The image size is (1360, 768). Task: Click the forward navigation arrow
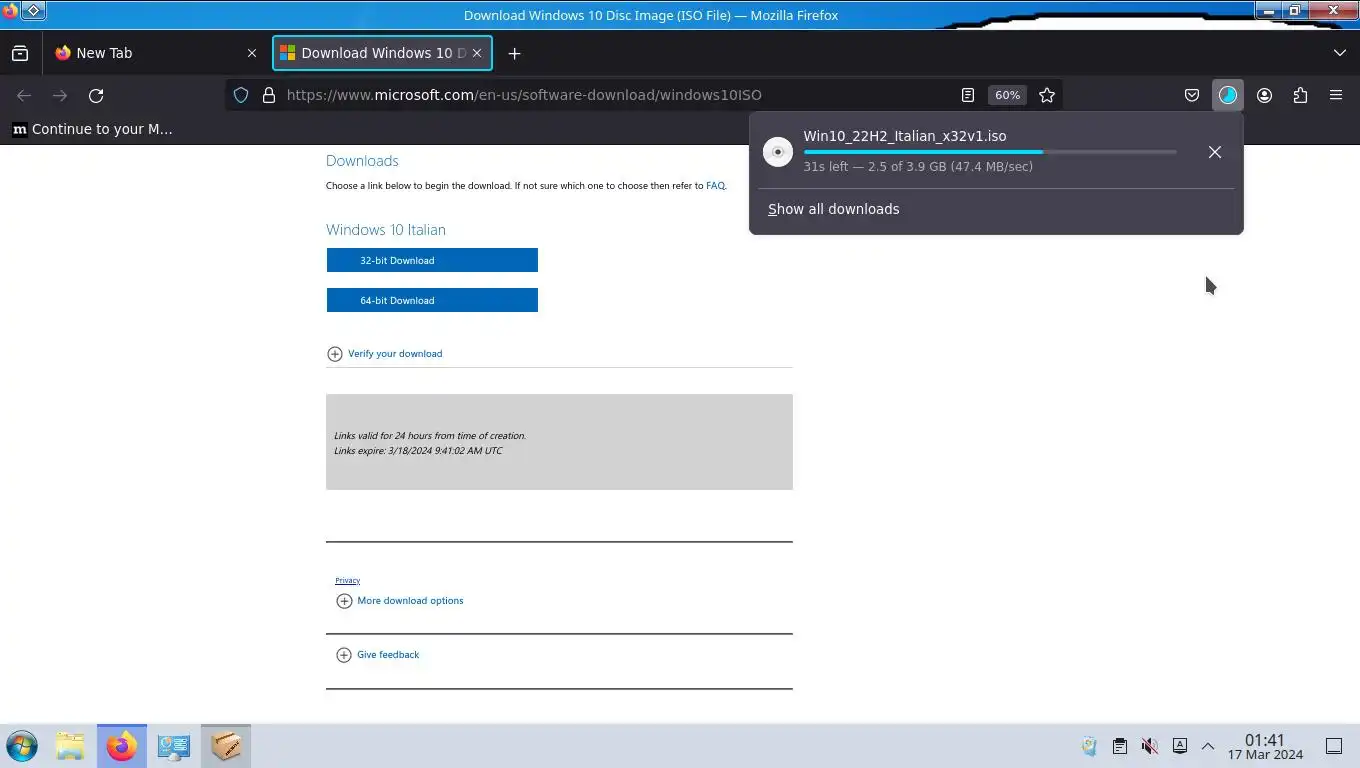click(60, 95)
